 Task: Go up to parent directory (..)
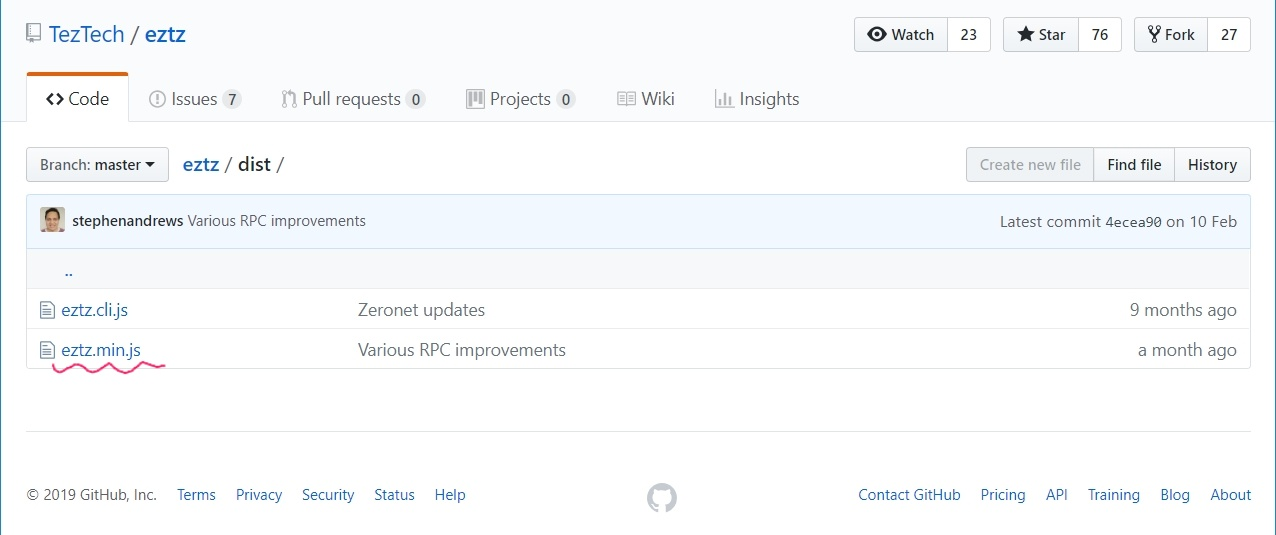pos(68,270)
